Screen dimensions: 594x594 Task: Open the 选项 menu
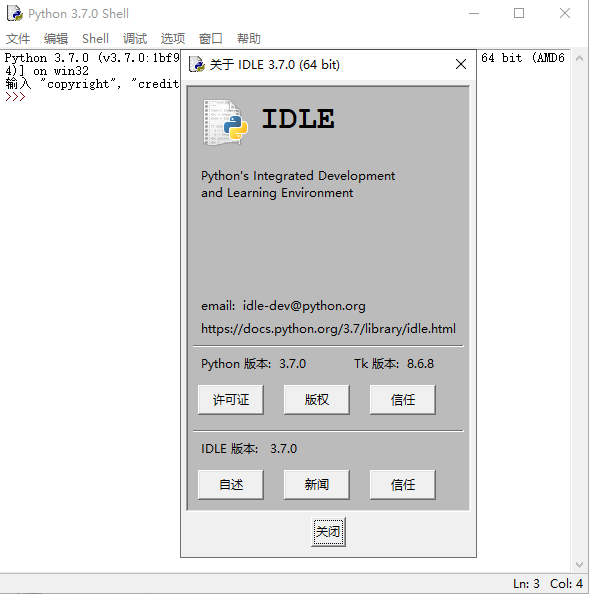pyautogui.click(x=173, y=39)
